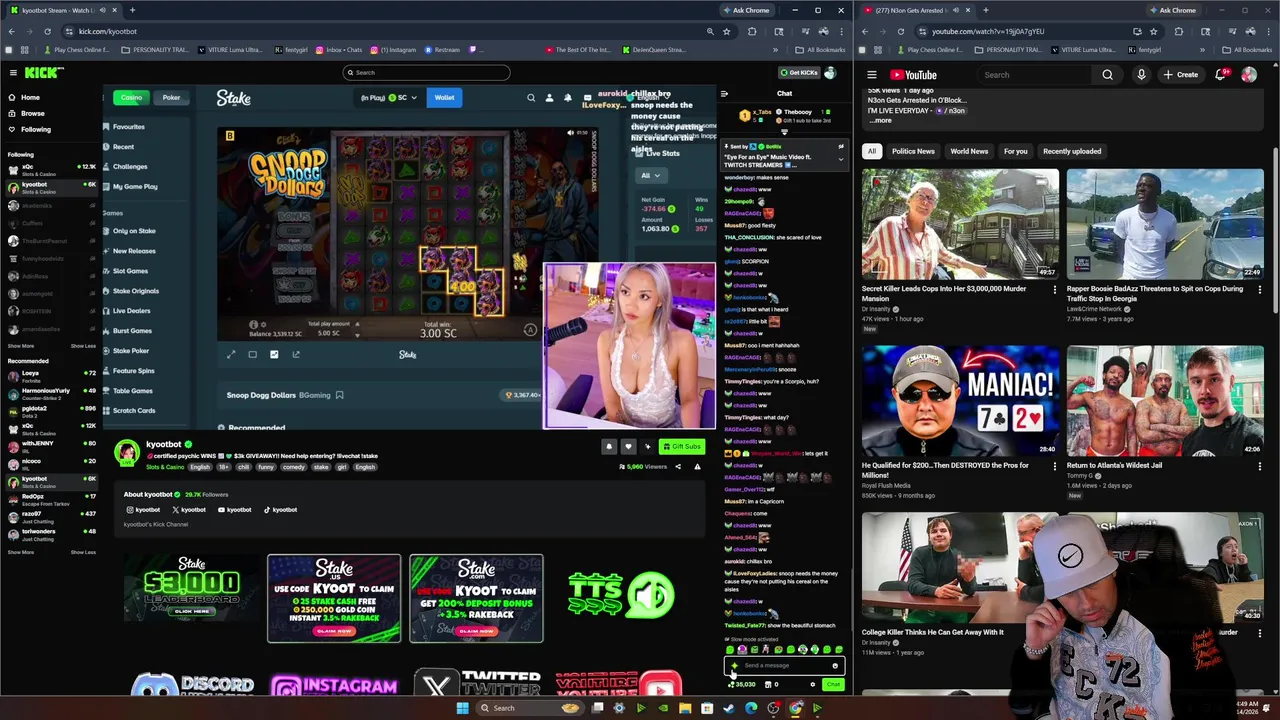Image resolution: width=1280 pixels, height=720 pixels.
Task: Select Recently uploaded chip on YouTube
Action: (x=1072, y=151)
